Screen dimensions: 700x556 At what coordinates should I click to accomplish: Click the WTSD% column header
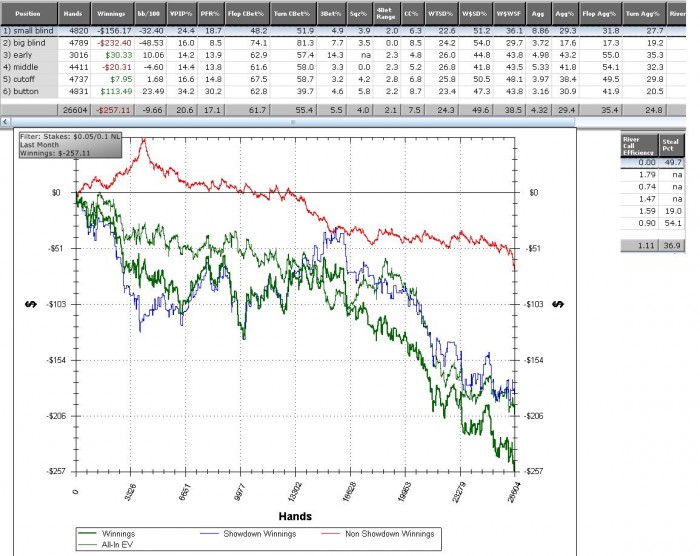coord(441,14)
